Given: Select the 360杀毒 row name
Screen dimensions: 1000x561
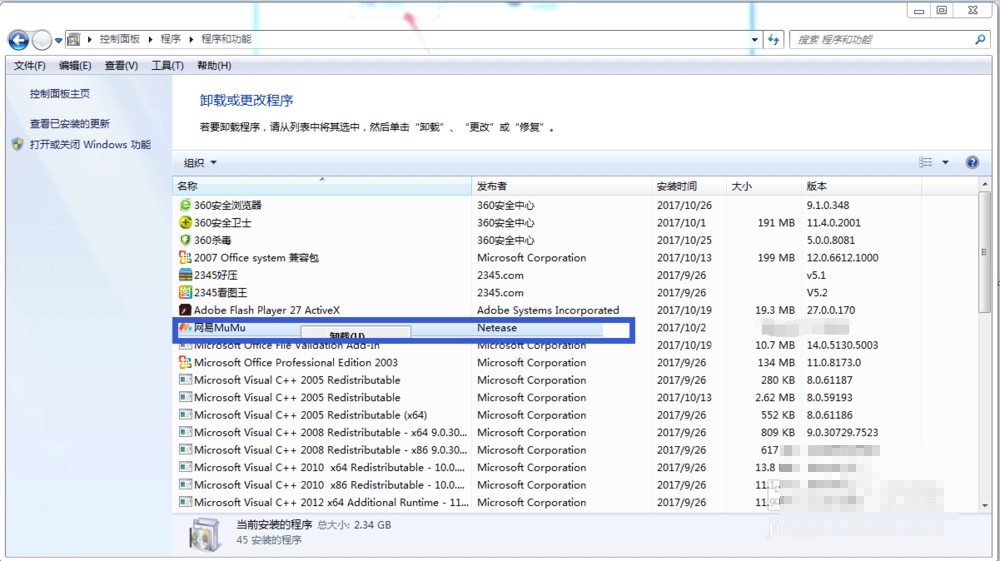Looking at the screenshot, I should (x=212, y=240).
